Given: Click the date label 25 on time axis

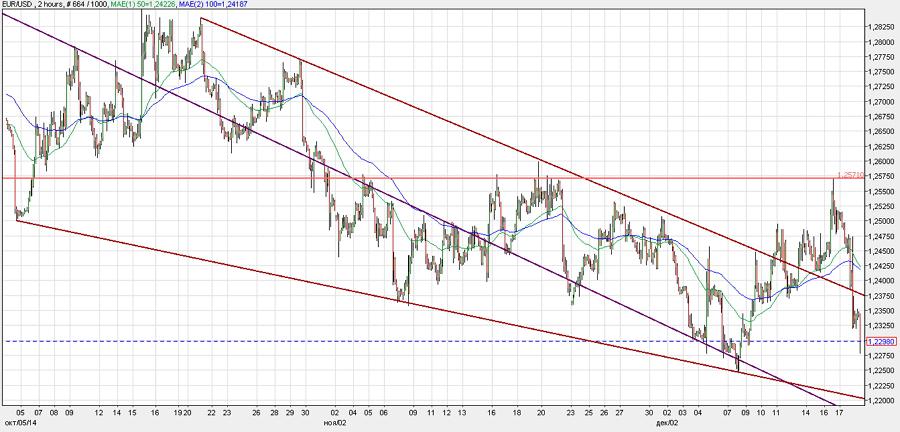Looking at the screenshot, I should [x=588, y=412].
